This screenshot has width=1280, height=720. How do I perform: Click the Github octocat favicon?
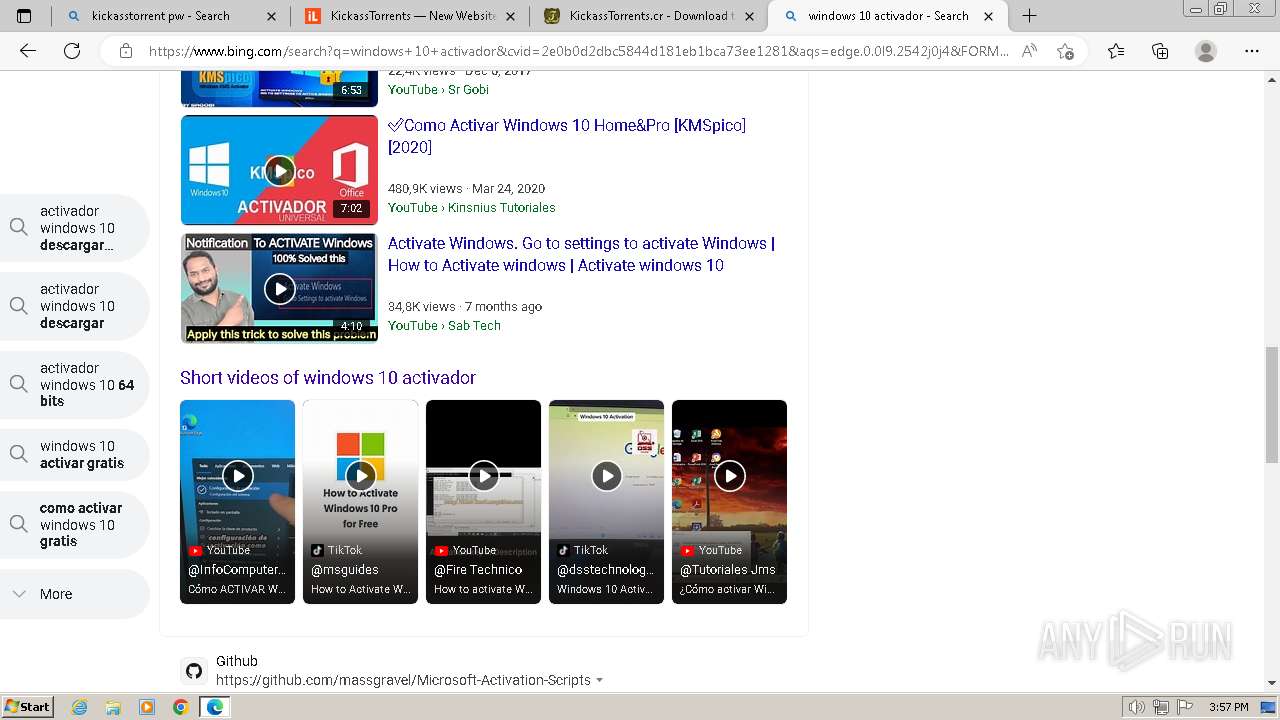(x=194, y=671)
